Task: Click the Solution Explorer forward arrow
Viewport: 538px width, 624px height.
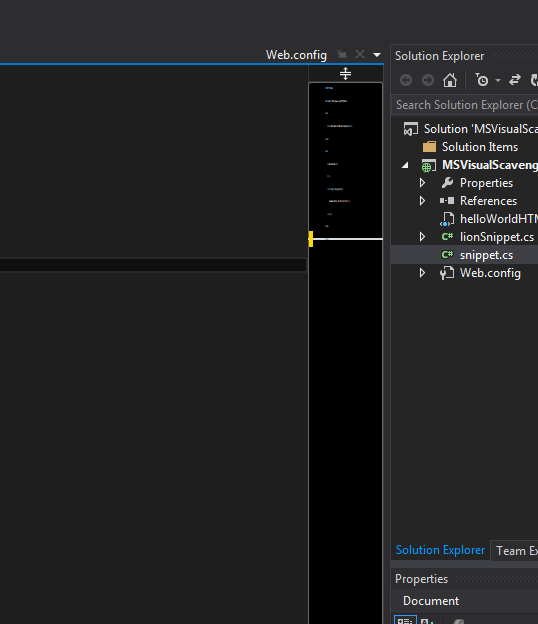Action: (428, 80)
